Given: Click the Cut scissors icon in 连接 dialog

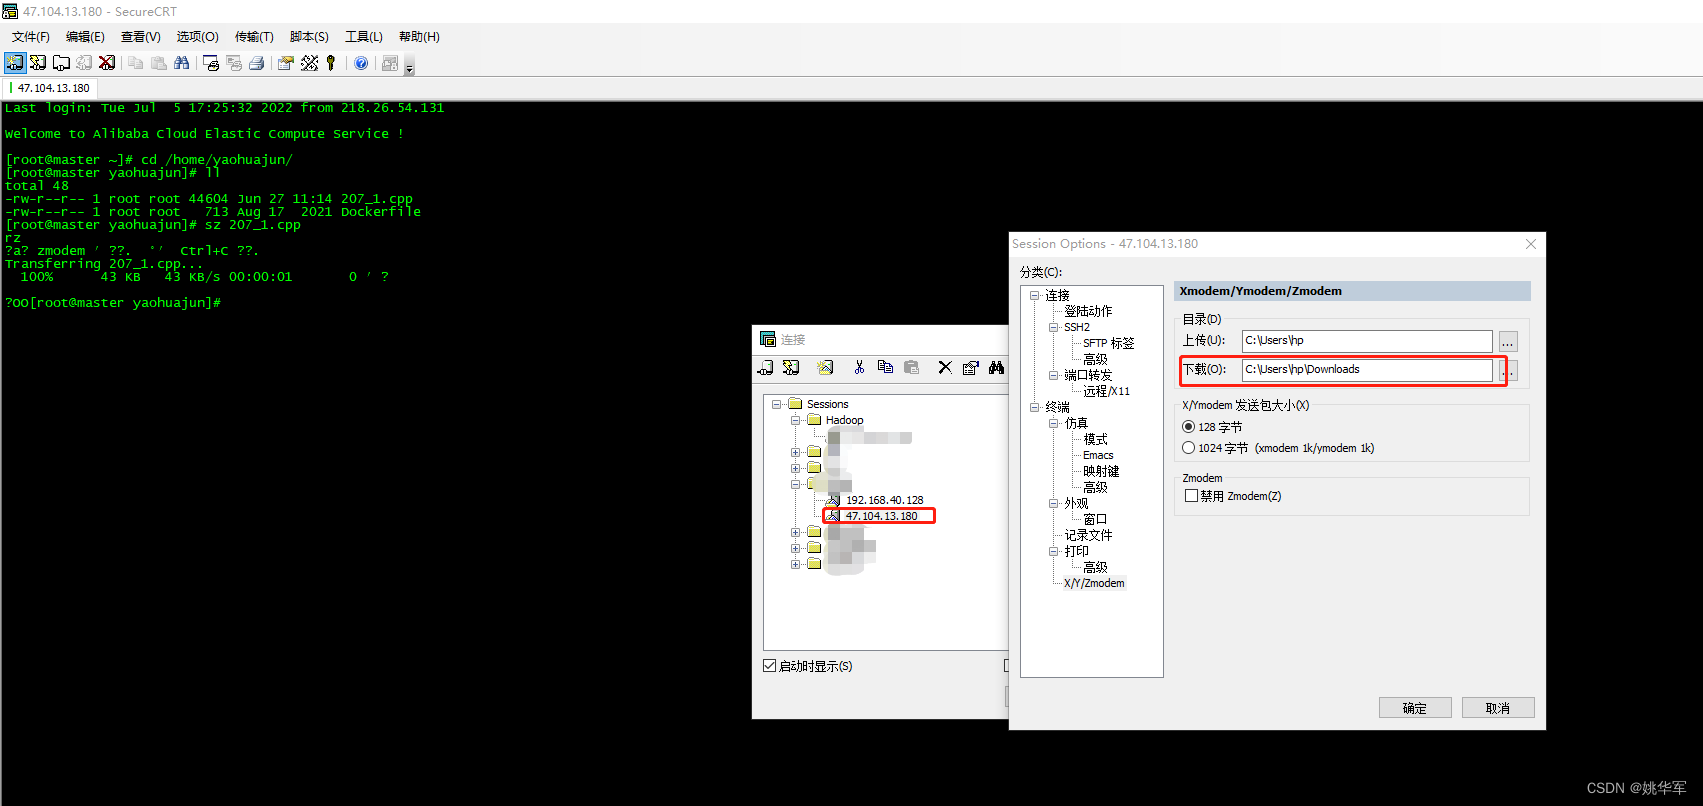Looking at the screenshot, I should (x=859, y=368).
